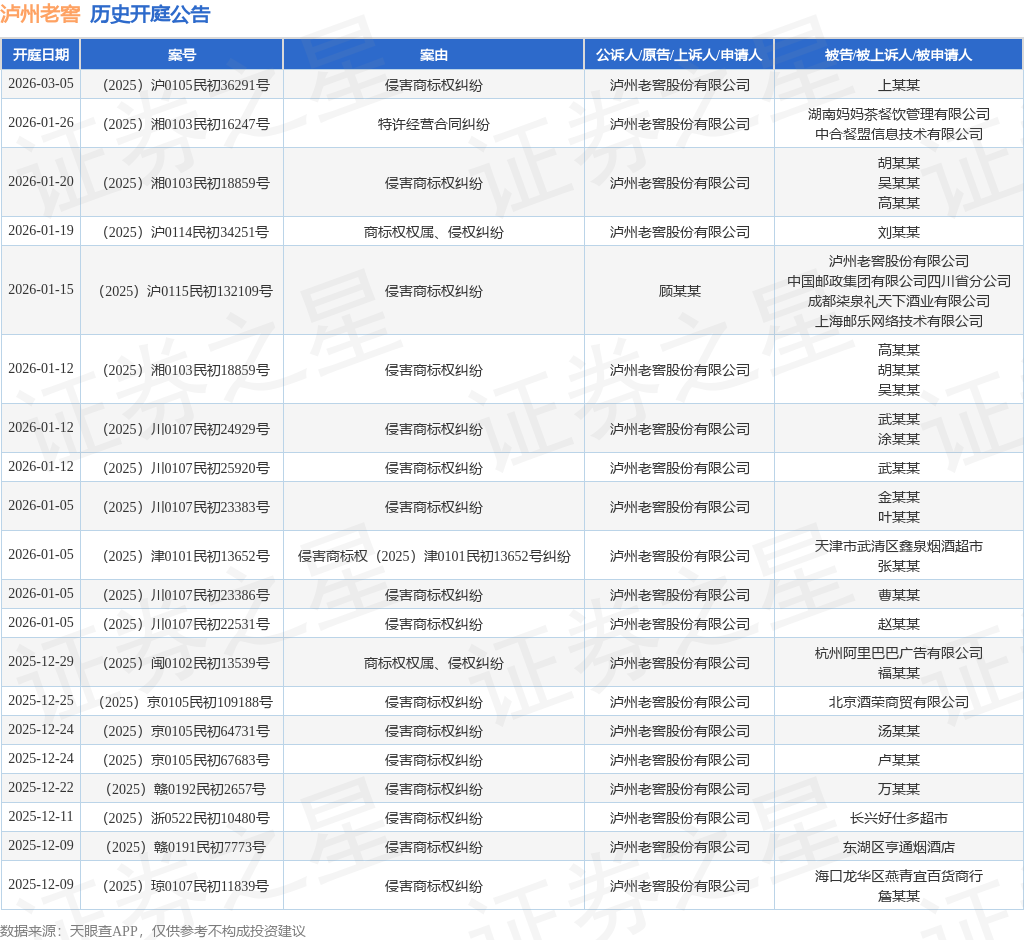The height and width of the screenshot is (940, 1024).
Task: Click the 公诉人/原告/上诉人/申请人 header
Action: tap(679, 55)
